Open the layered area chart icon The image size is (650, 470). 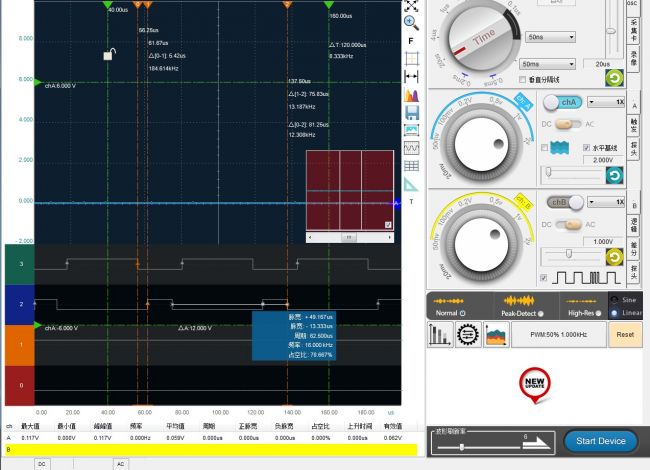(496, 334)
